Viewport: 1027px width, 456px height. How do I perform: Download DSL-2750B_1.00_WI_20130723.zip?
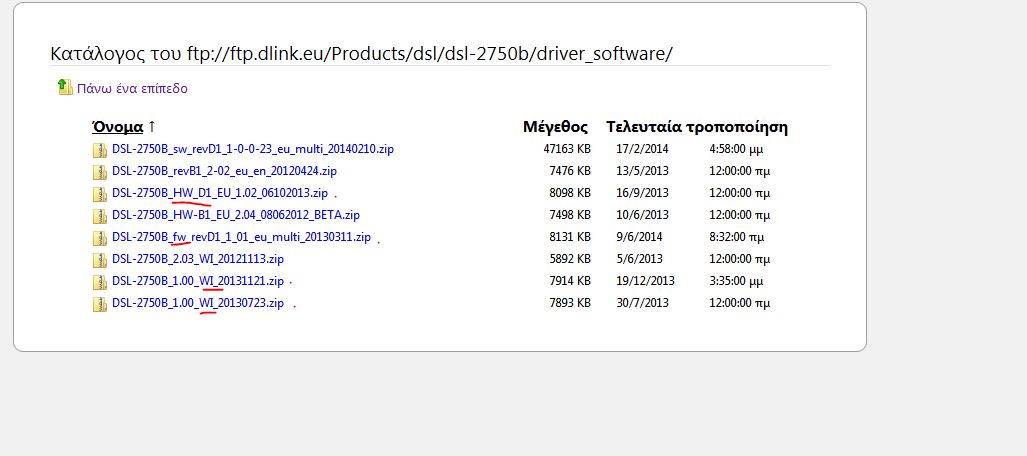pos(198,303)
